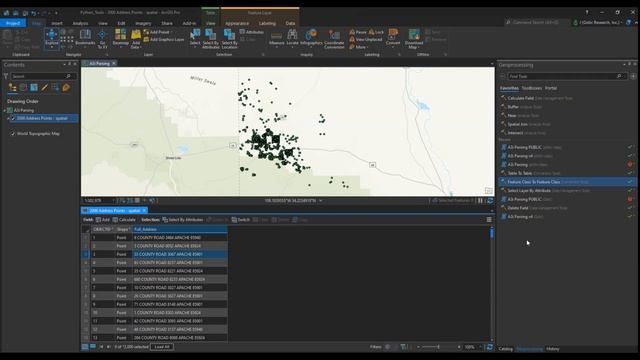Viewport: 640px width, 360px height.
Task: Click Select By Attributes in table toolbar
Action: (182, 220)
